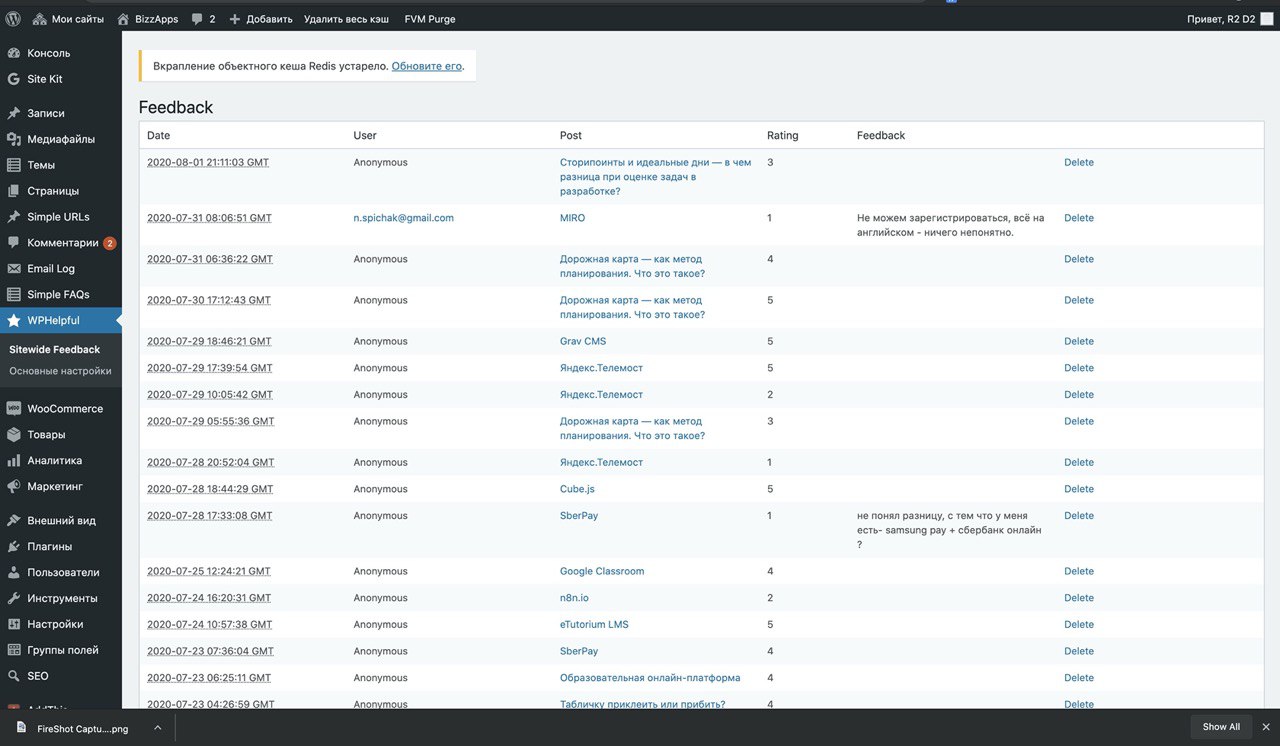Delete the MIRO feedback entry
The image size is (1280, 746).
[x=1078, y=218]
